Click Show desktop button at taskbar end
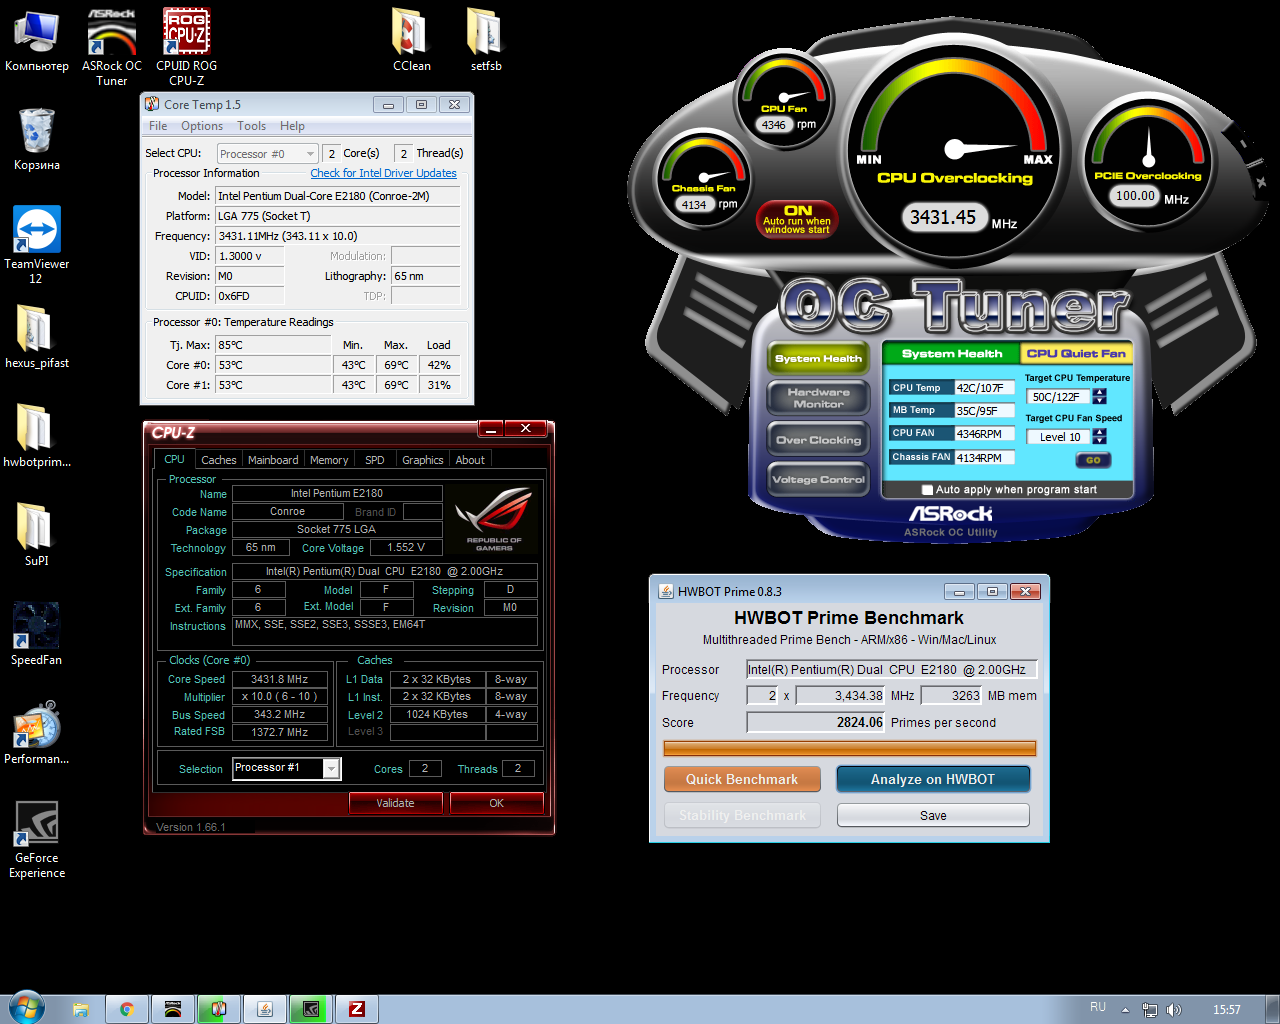1280x1024 pixels. (x=1272, y=1009)
